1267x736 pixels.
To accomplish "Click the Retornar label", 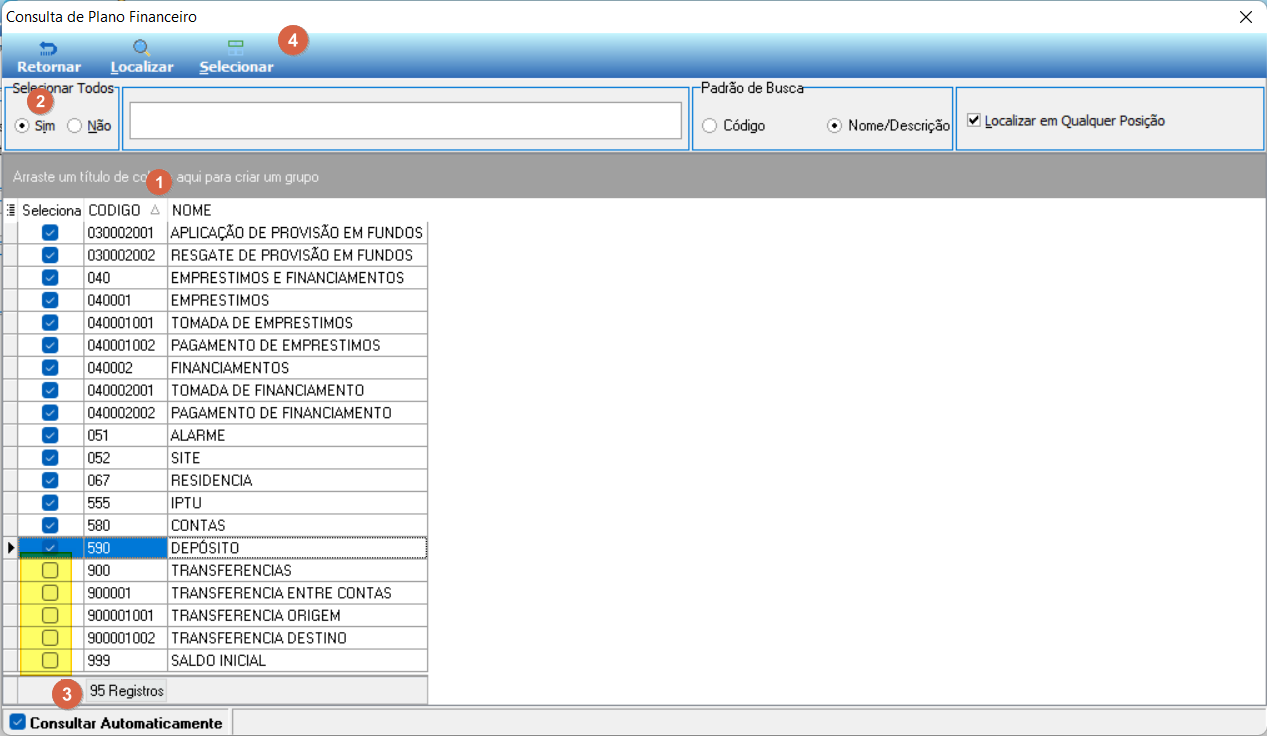I will [49, 67].
